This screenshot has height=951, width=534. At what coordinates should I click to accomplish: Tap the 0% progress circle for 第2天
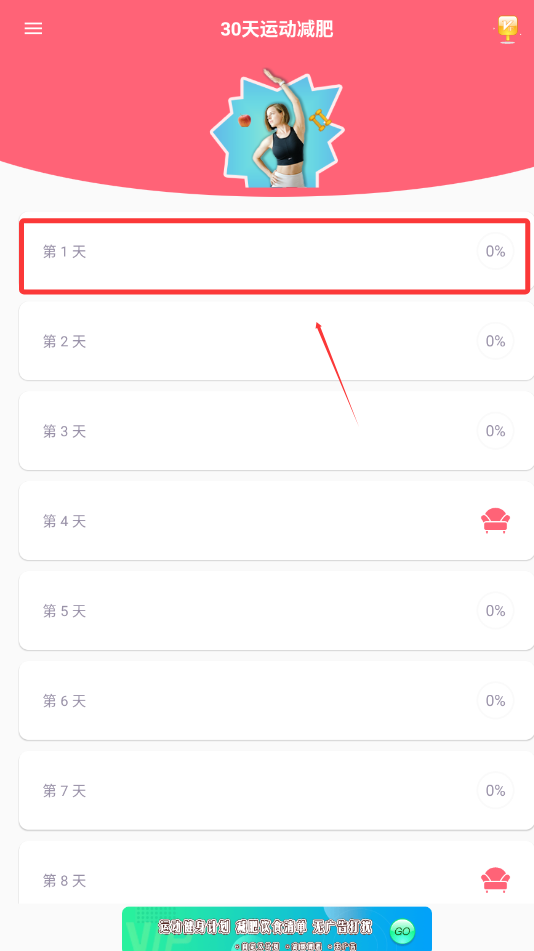pyautogui.click(x=495, y=341)
